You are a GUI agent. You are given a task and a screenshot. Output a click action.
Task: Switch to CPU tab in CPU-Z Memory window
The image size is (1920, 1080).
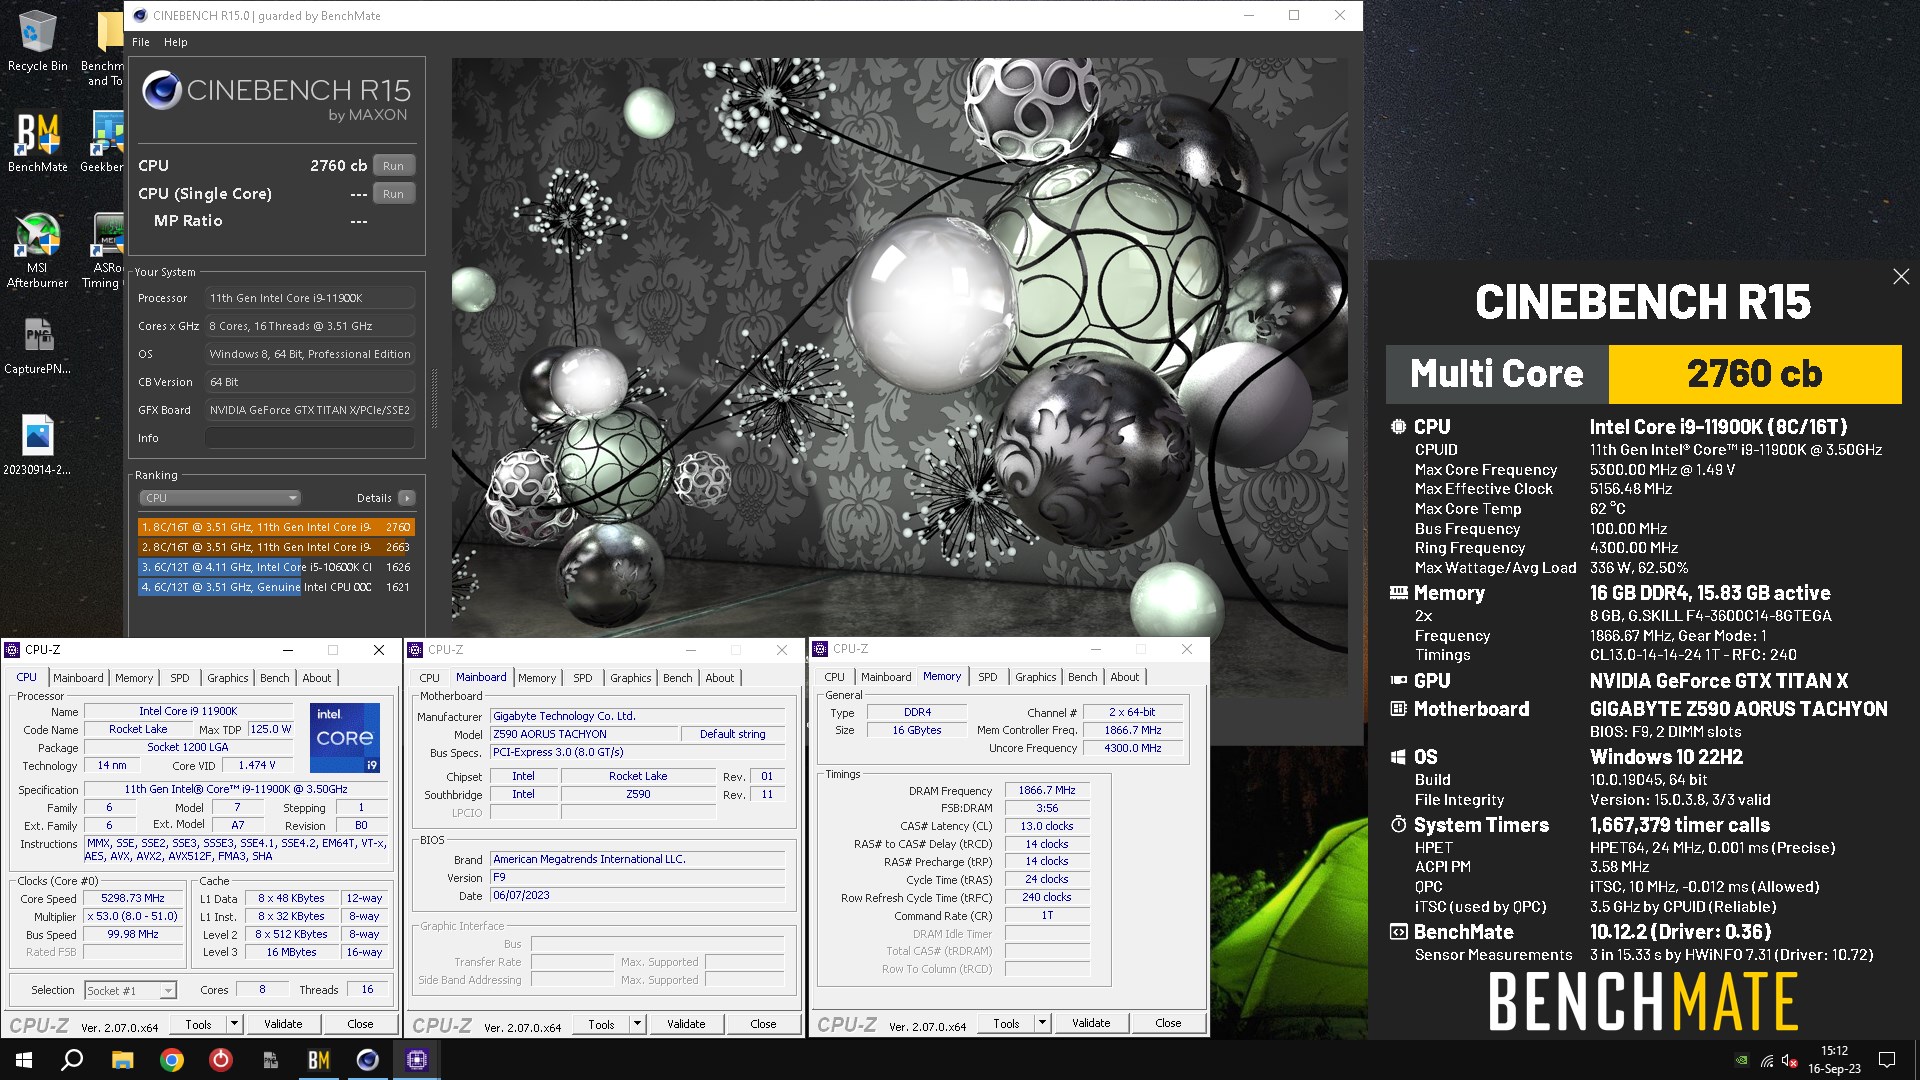[834, 677]
